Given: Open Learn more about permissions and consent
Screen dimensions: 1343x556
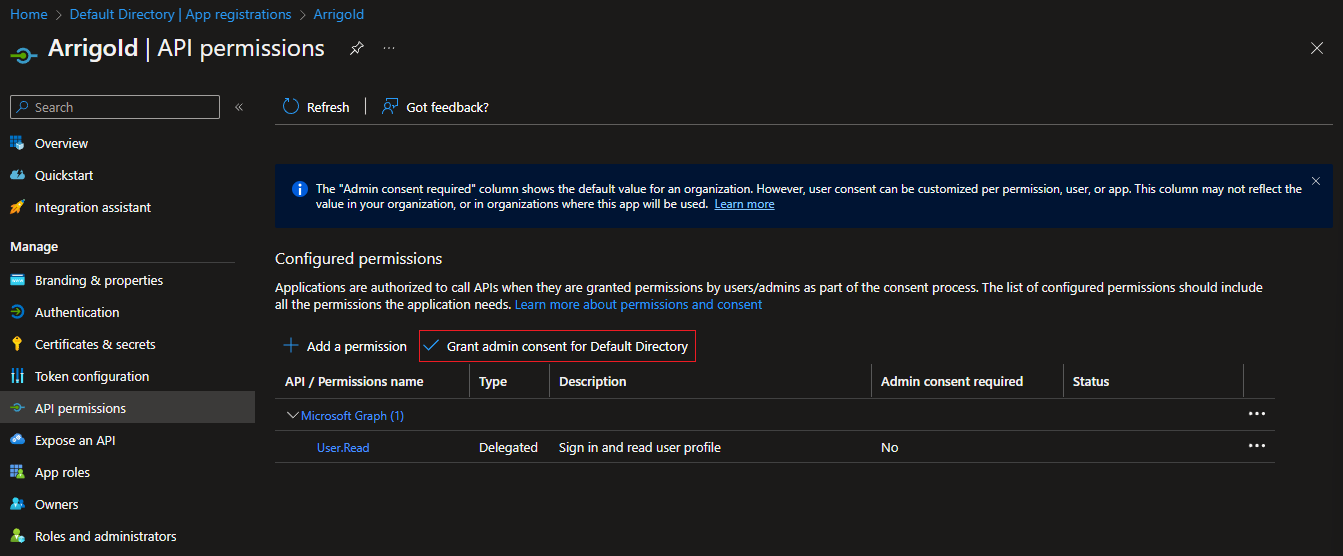Looking at the screenshot, I should pos(638,304).
